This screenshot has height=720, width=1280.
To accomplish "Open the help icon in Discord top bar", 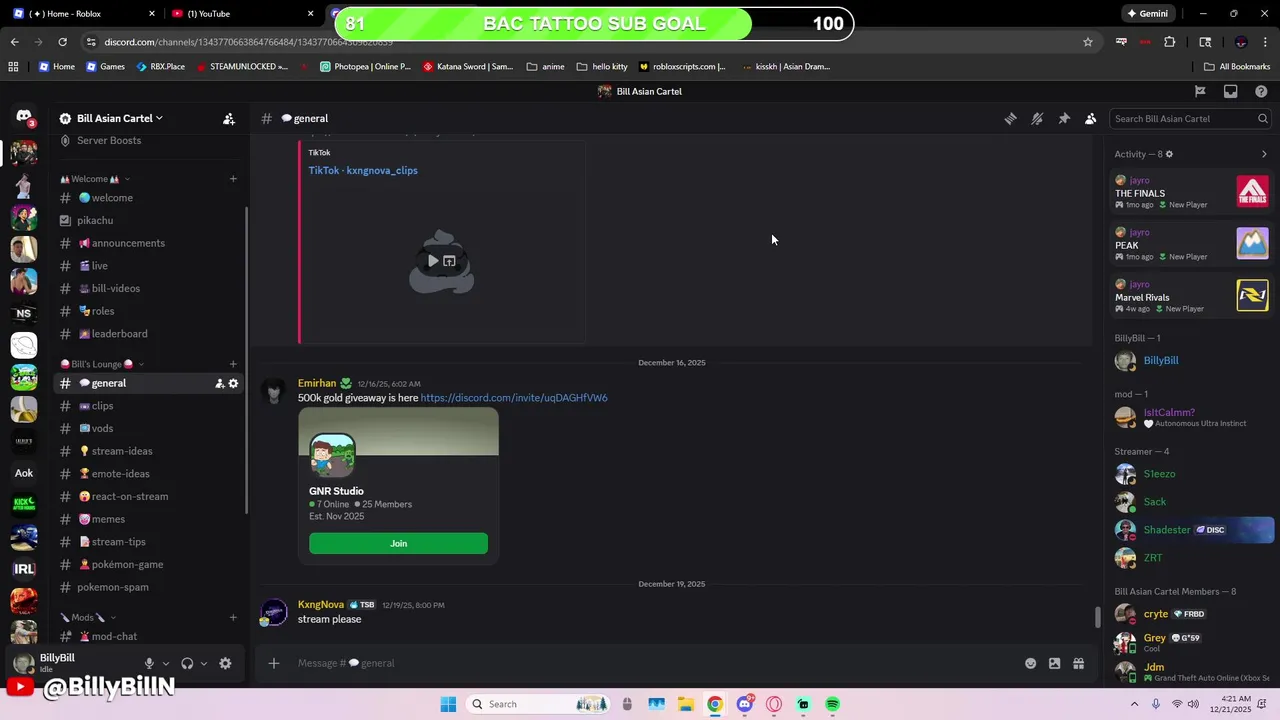I will pyautogui.click(x=1261, y=91).
